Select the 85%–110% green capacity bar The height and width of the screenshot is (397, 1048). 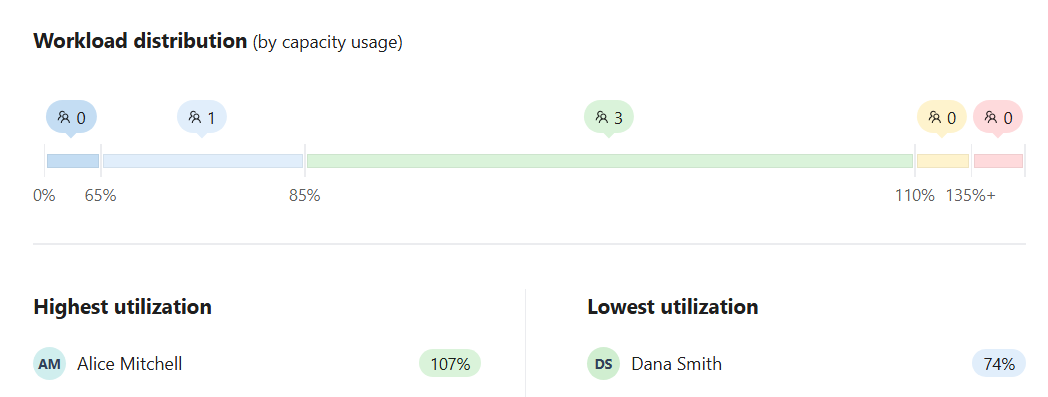(610, 161)
